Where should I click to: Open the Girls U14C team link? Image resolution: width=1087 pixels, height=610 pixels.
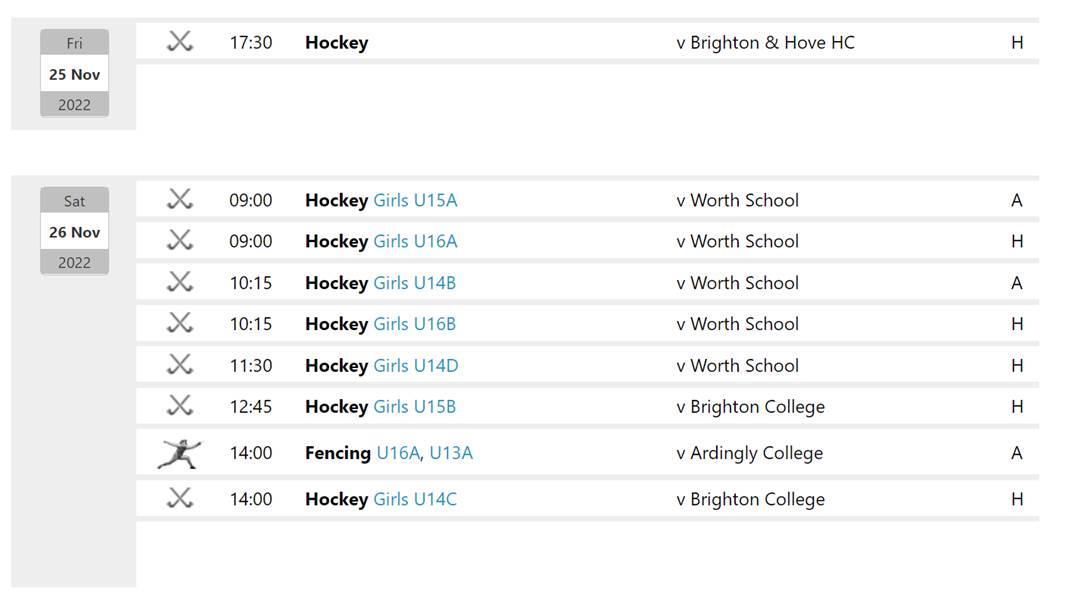click(x=415, y=499)
